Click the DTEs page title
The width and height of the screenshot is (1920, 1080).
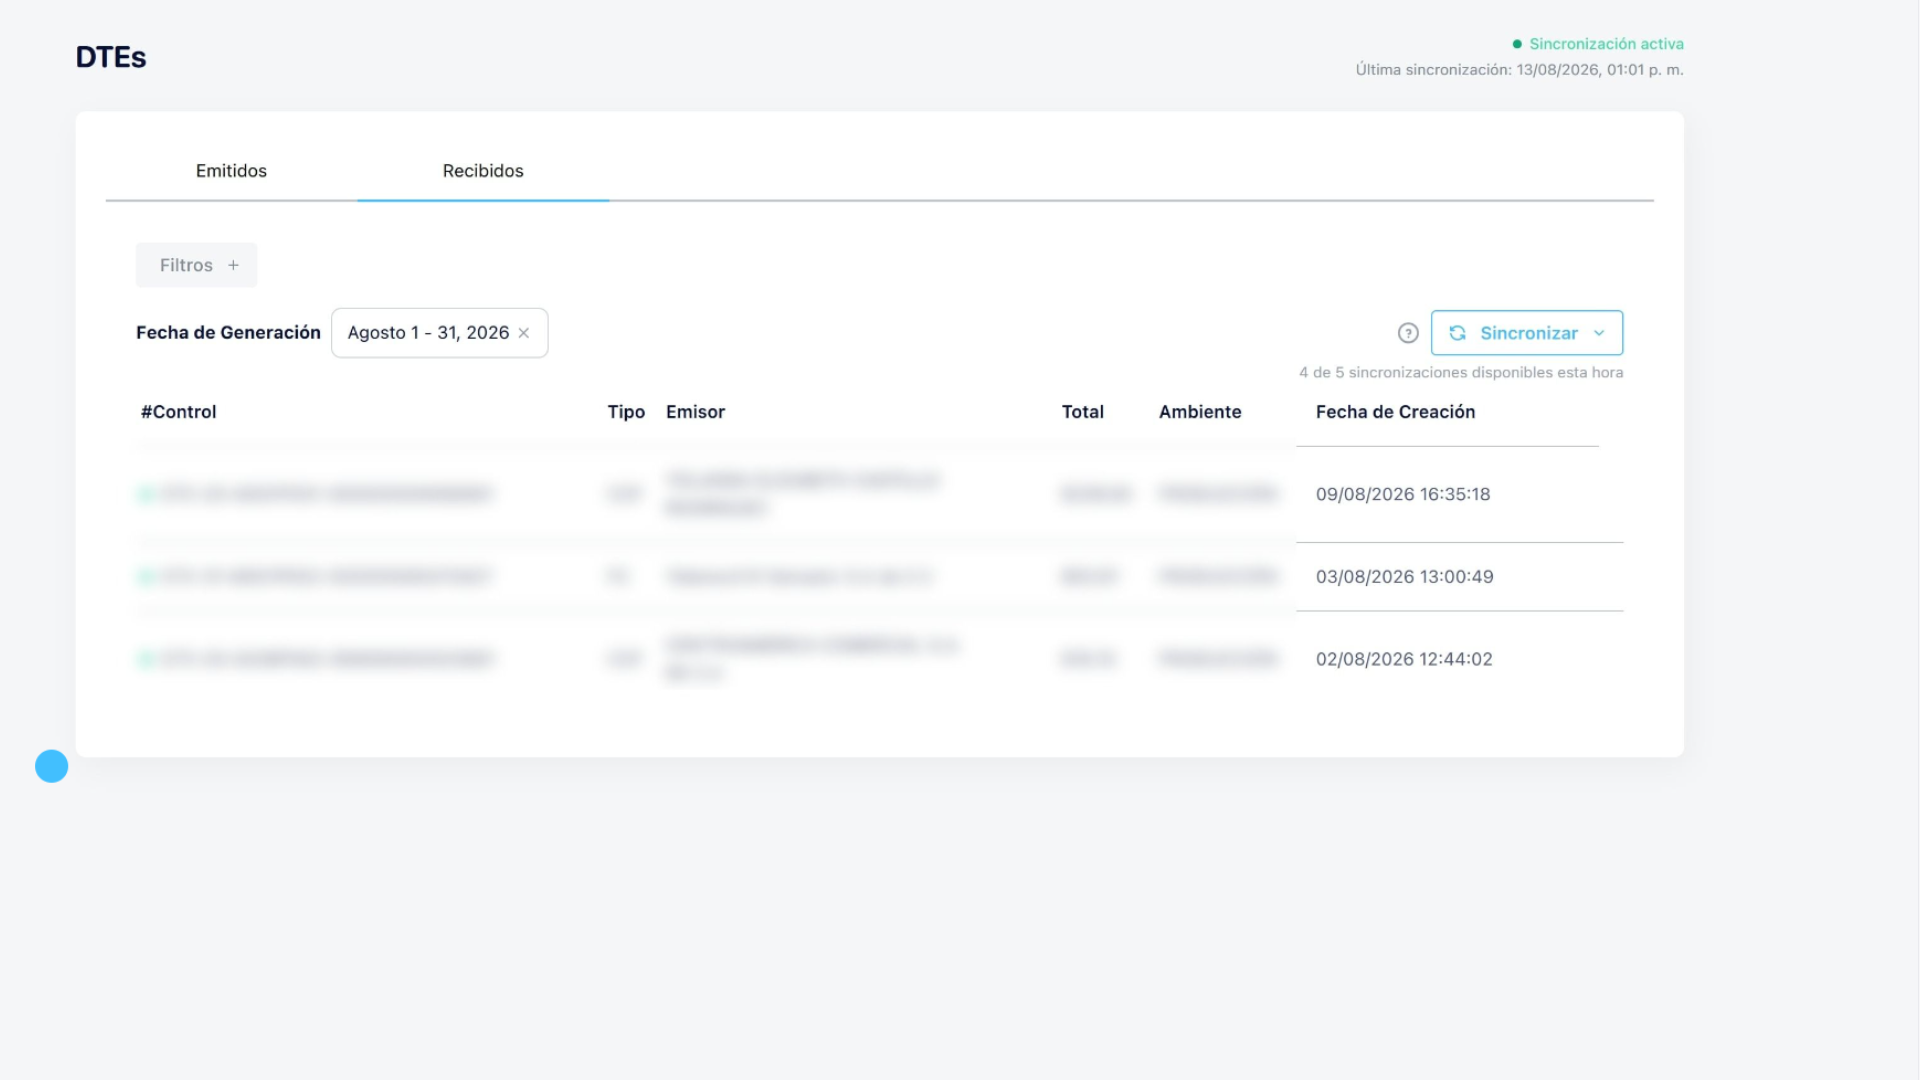tap(111, 57)
